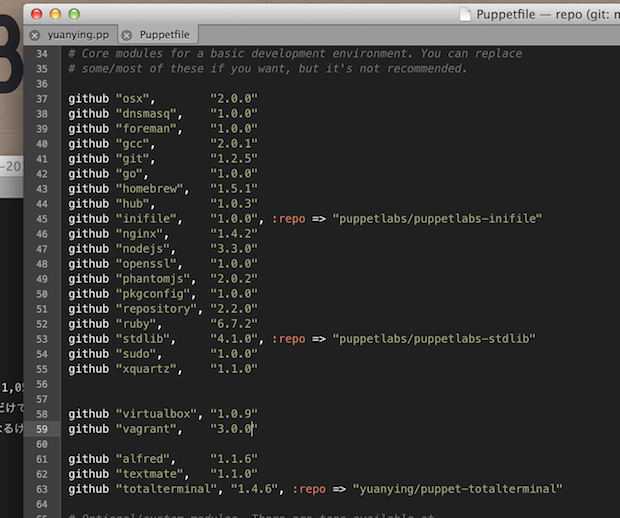Click the "textmate" module name
Viewport: 620px width, 518px height.
pos(150,475)
